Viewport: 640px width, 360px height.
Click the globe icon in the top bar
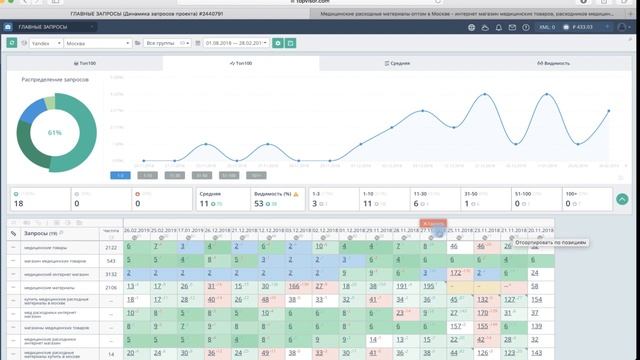click(471, 27)
